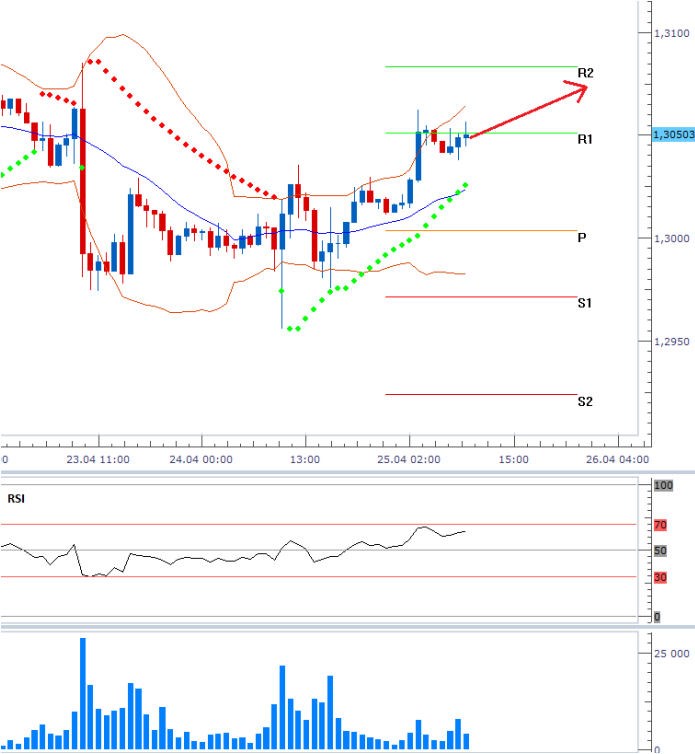Click the 25 000 volume scale label

(672, 653)
